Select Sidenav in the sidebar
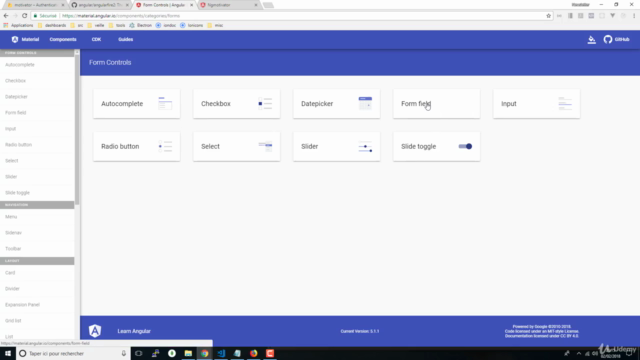This screenshot has width=640, height=360. (x=37, y=233)
